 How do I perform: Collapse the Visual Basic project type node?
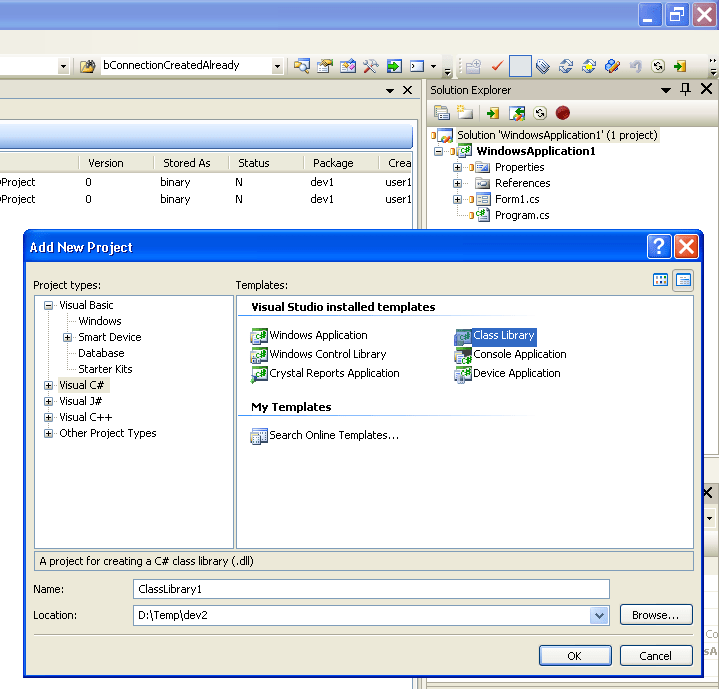48,305
